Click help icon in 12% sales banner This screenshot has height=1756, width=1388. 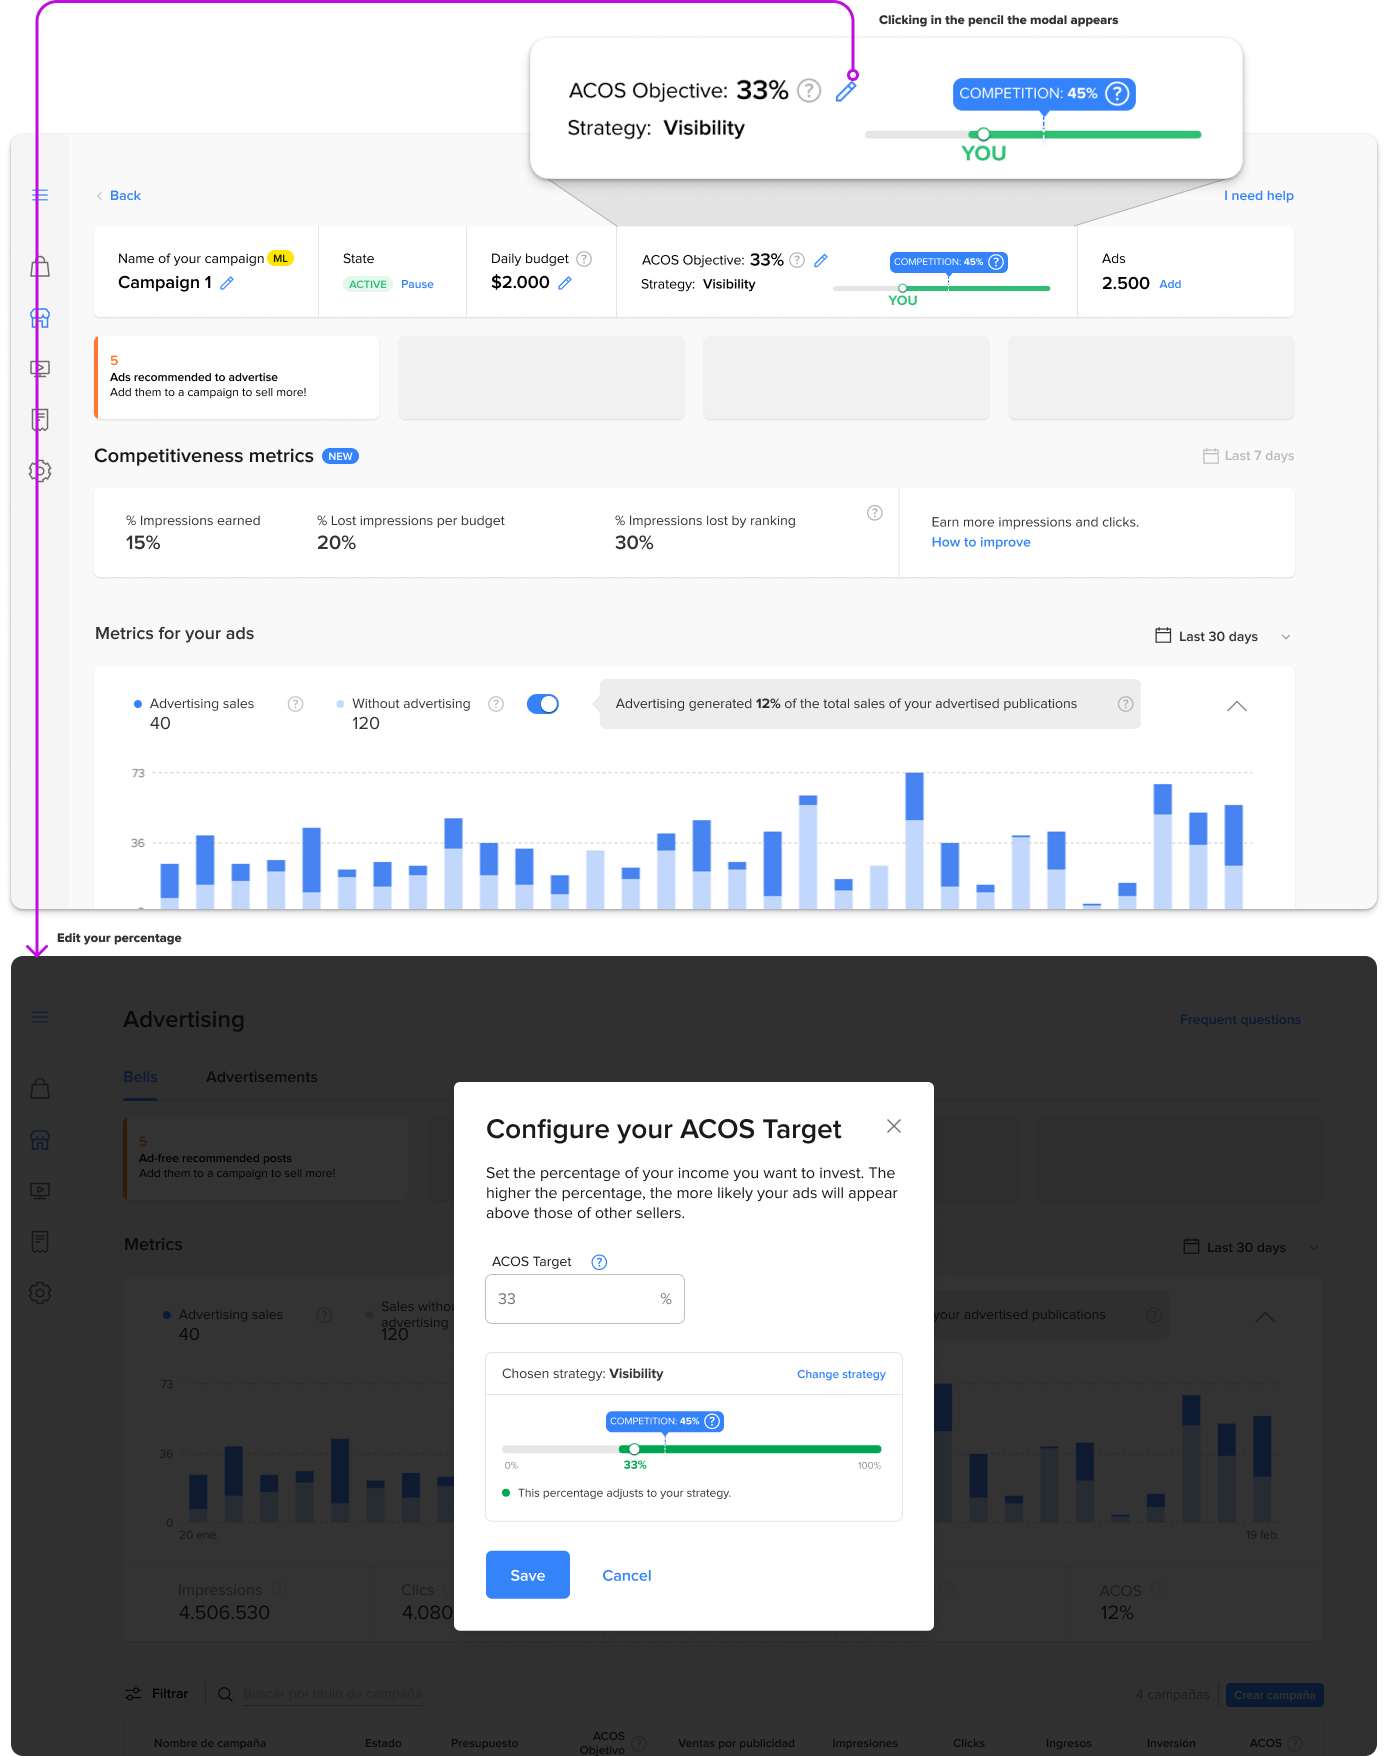coord(1126,704)
